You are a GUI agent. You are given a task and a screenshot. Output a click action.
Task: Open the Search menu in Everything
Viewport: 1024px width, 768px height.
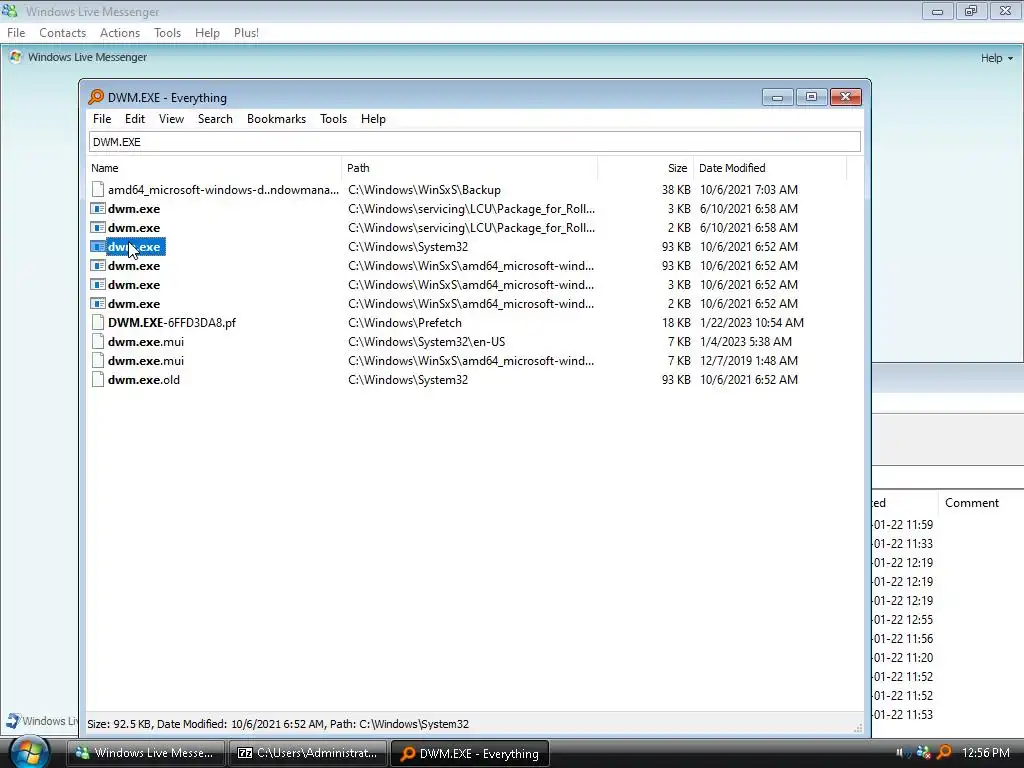[x=215, y=119]
